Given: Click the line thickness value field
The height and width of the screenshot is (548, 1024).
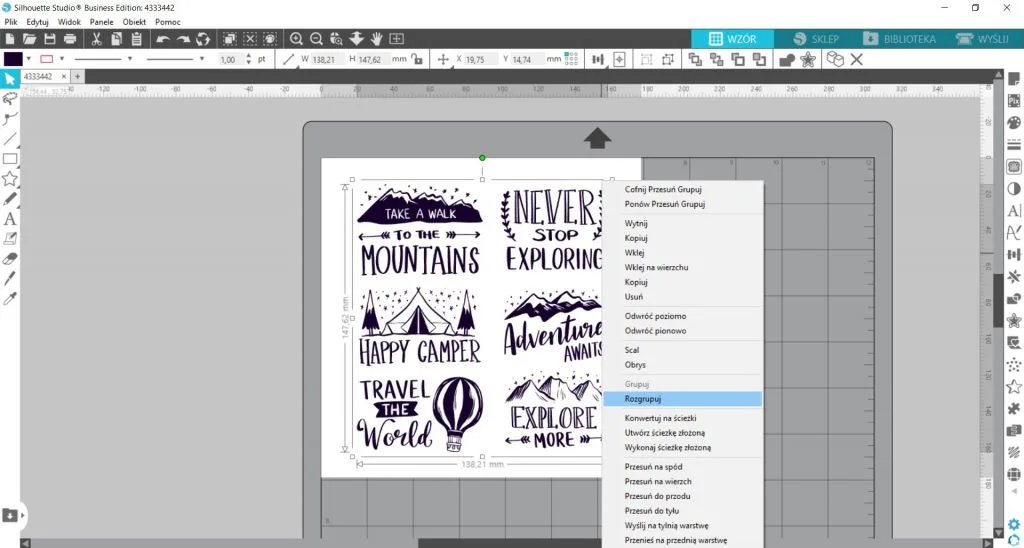Looking at the screenshot, I should pyautogui.click(x=230, y=59).
